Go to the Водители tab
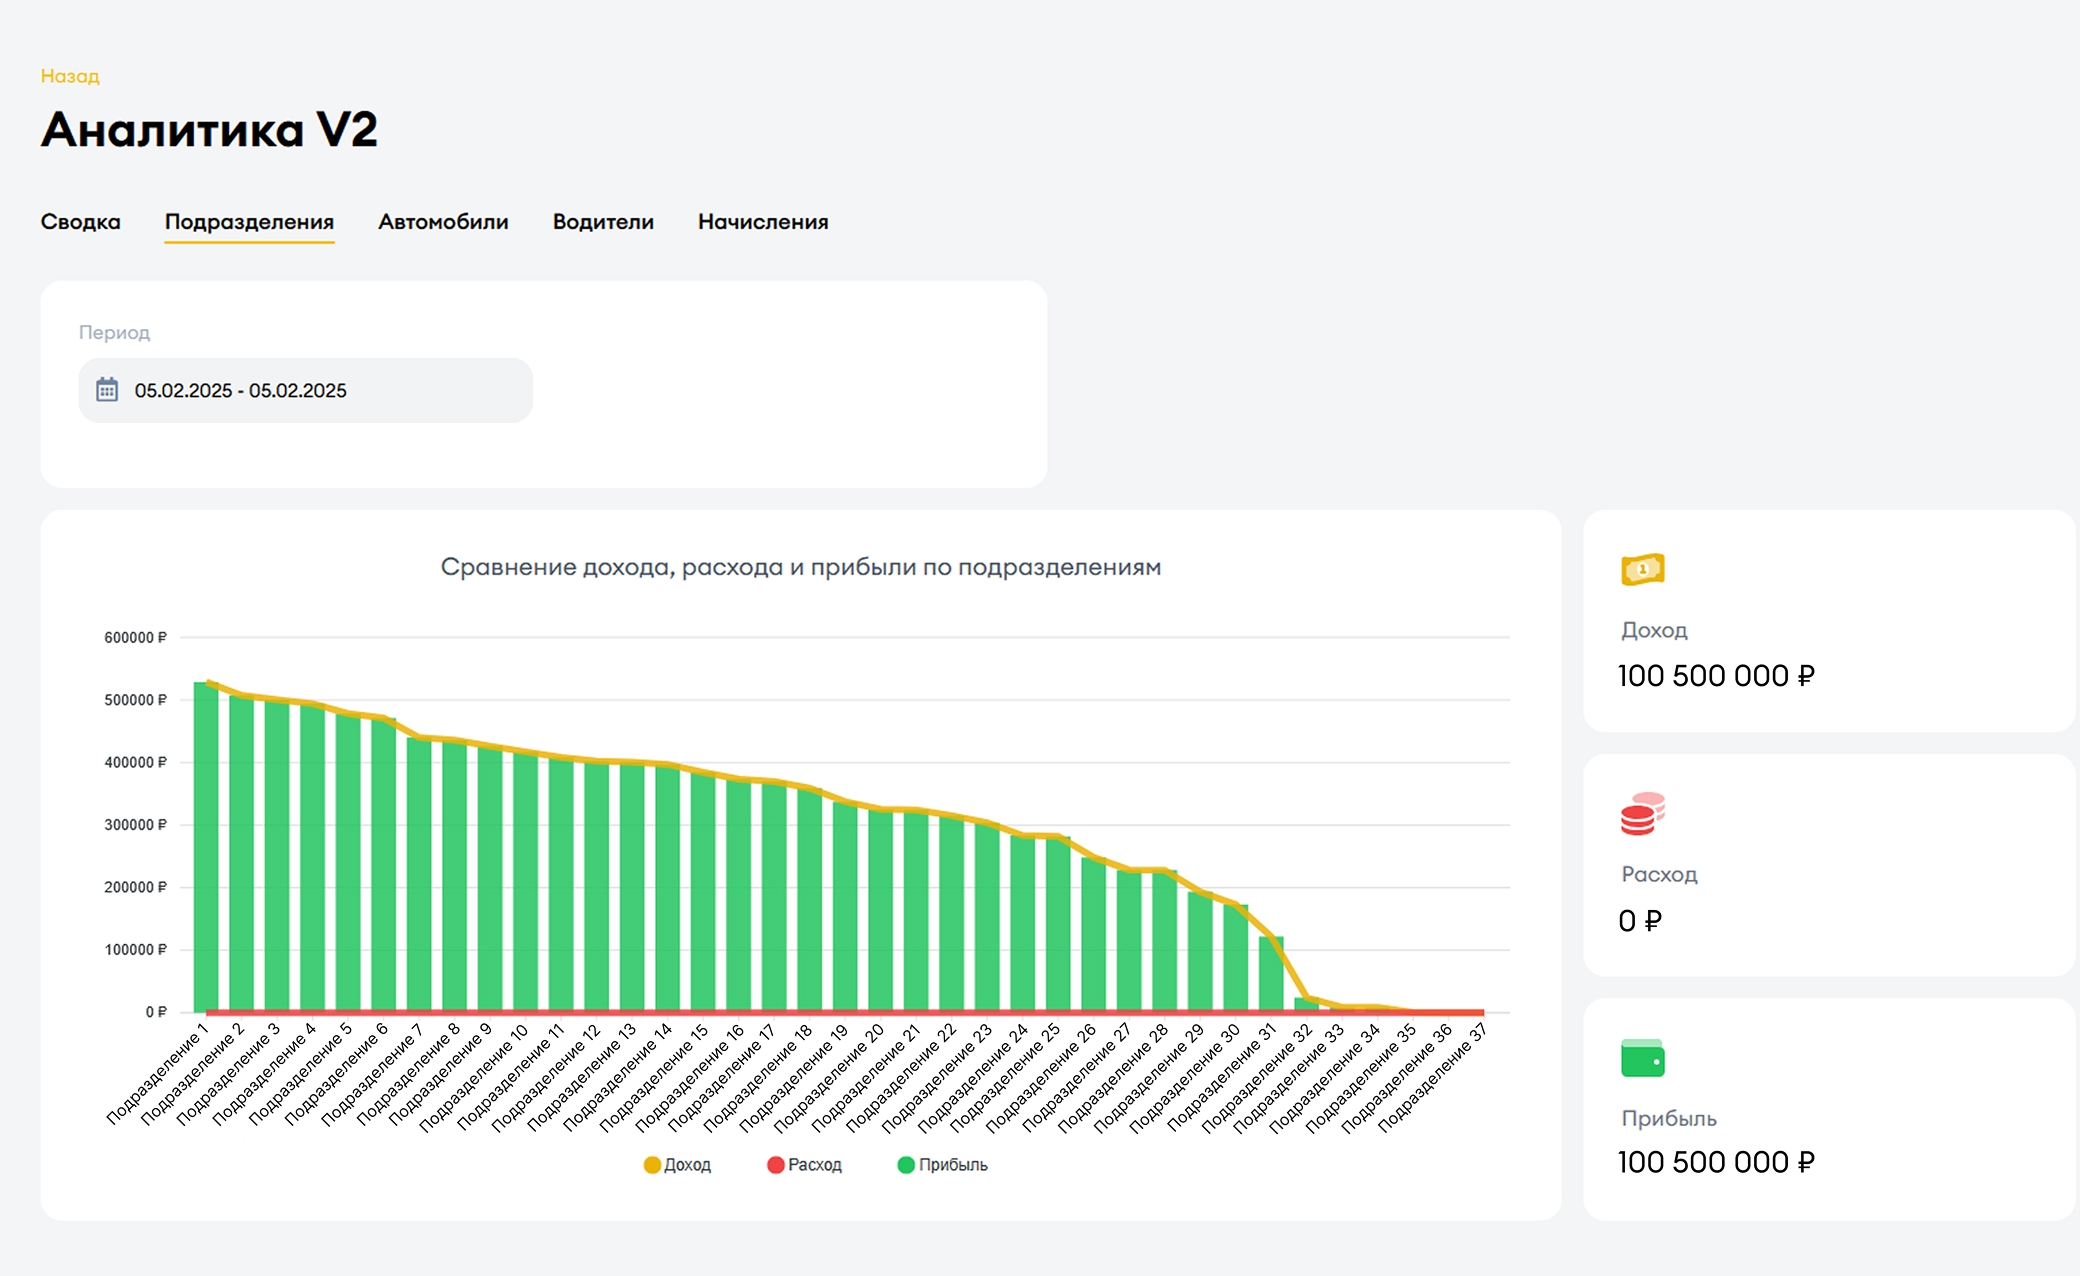Screen dimensions: 2080x1276 point(603,222)
